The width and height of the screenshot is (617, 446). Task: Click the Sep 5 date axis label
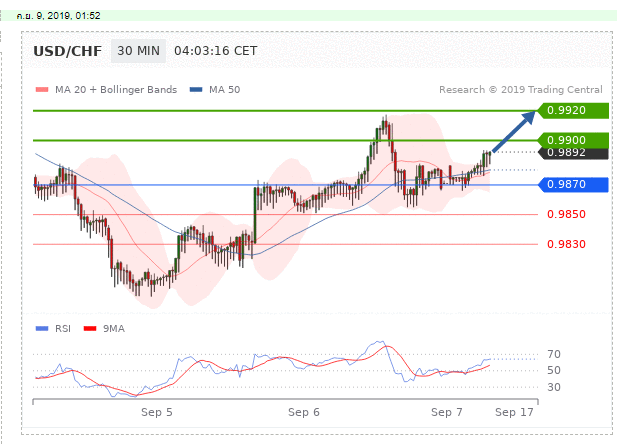(157, 412)
